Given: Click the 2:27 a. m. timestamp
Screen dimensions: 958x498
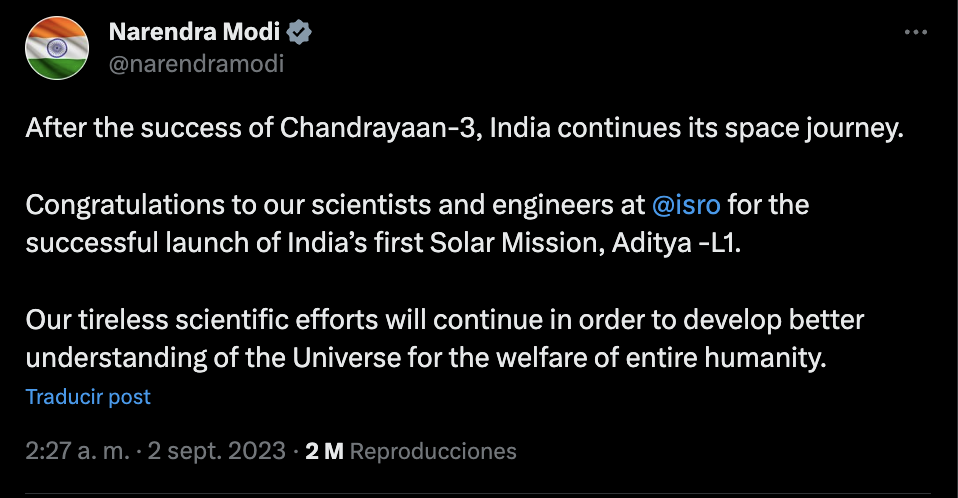Looking at the screenshot, I should click(x=77, y=451).
